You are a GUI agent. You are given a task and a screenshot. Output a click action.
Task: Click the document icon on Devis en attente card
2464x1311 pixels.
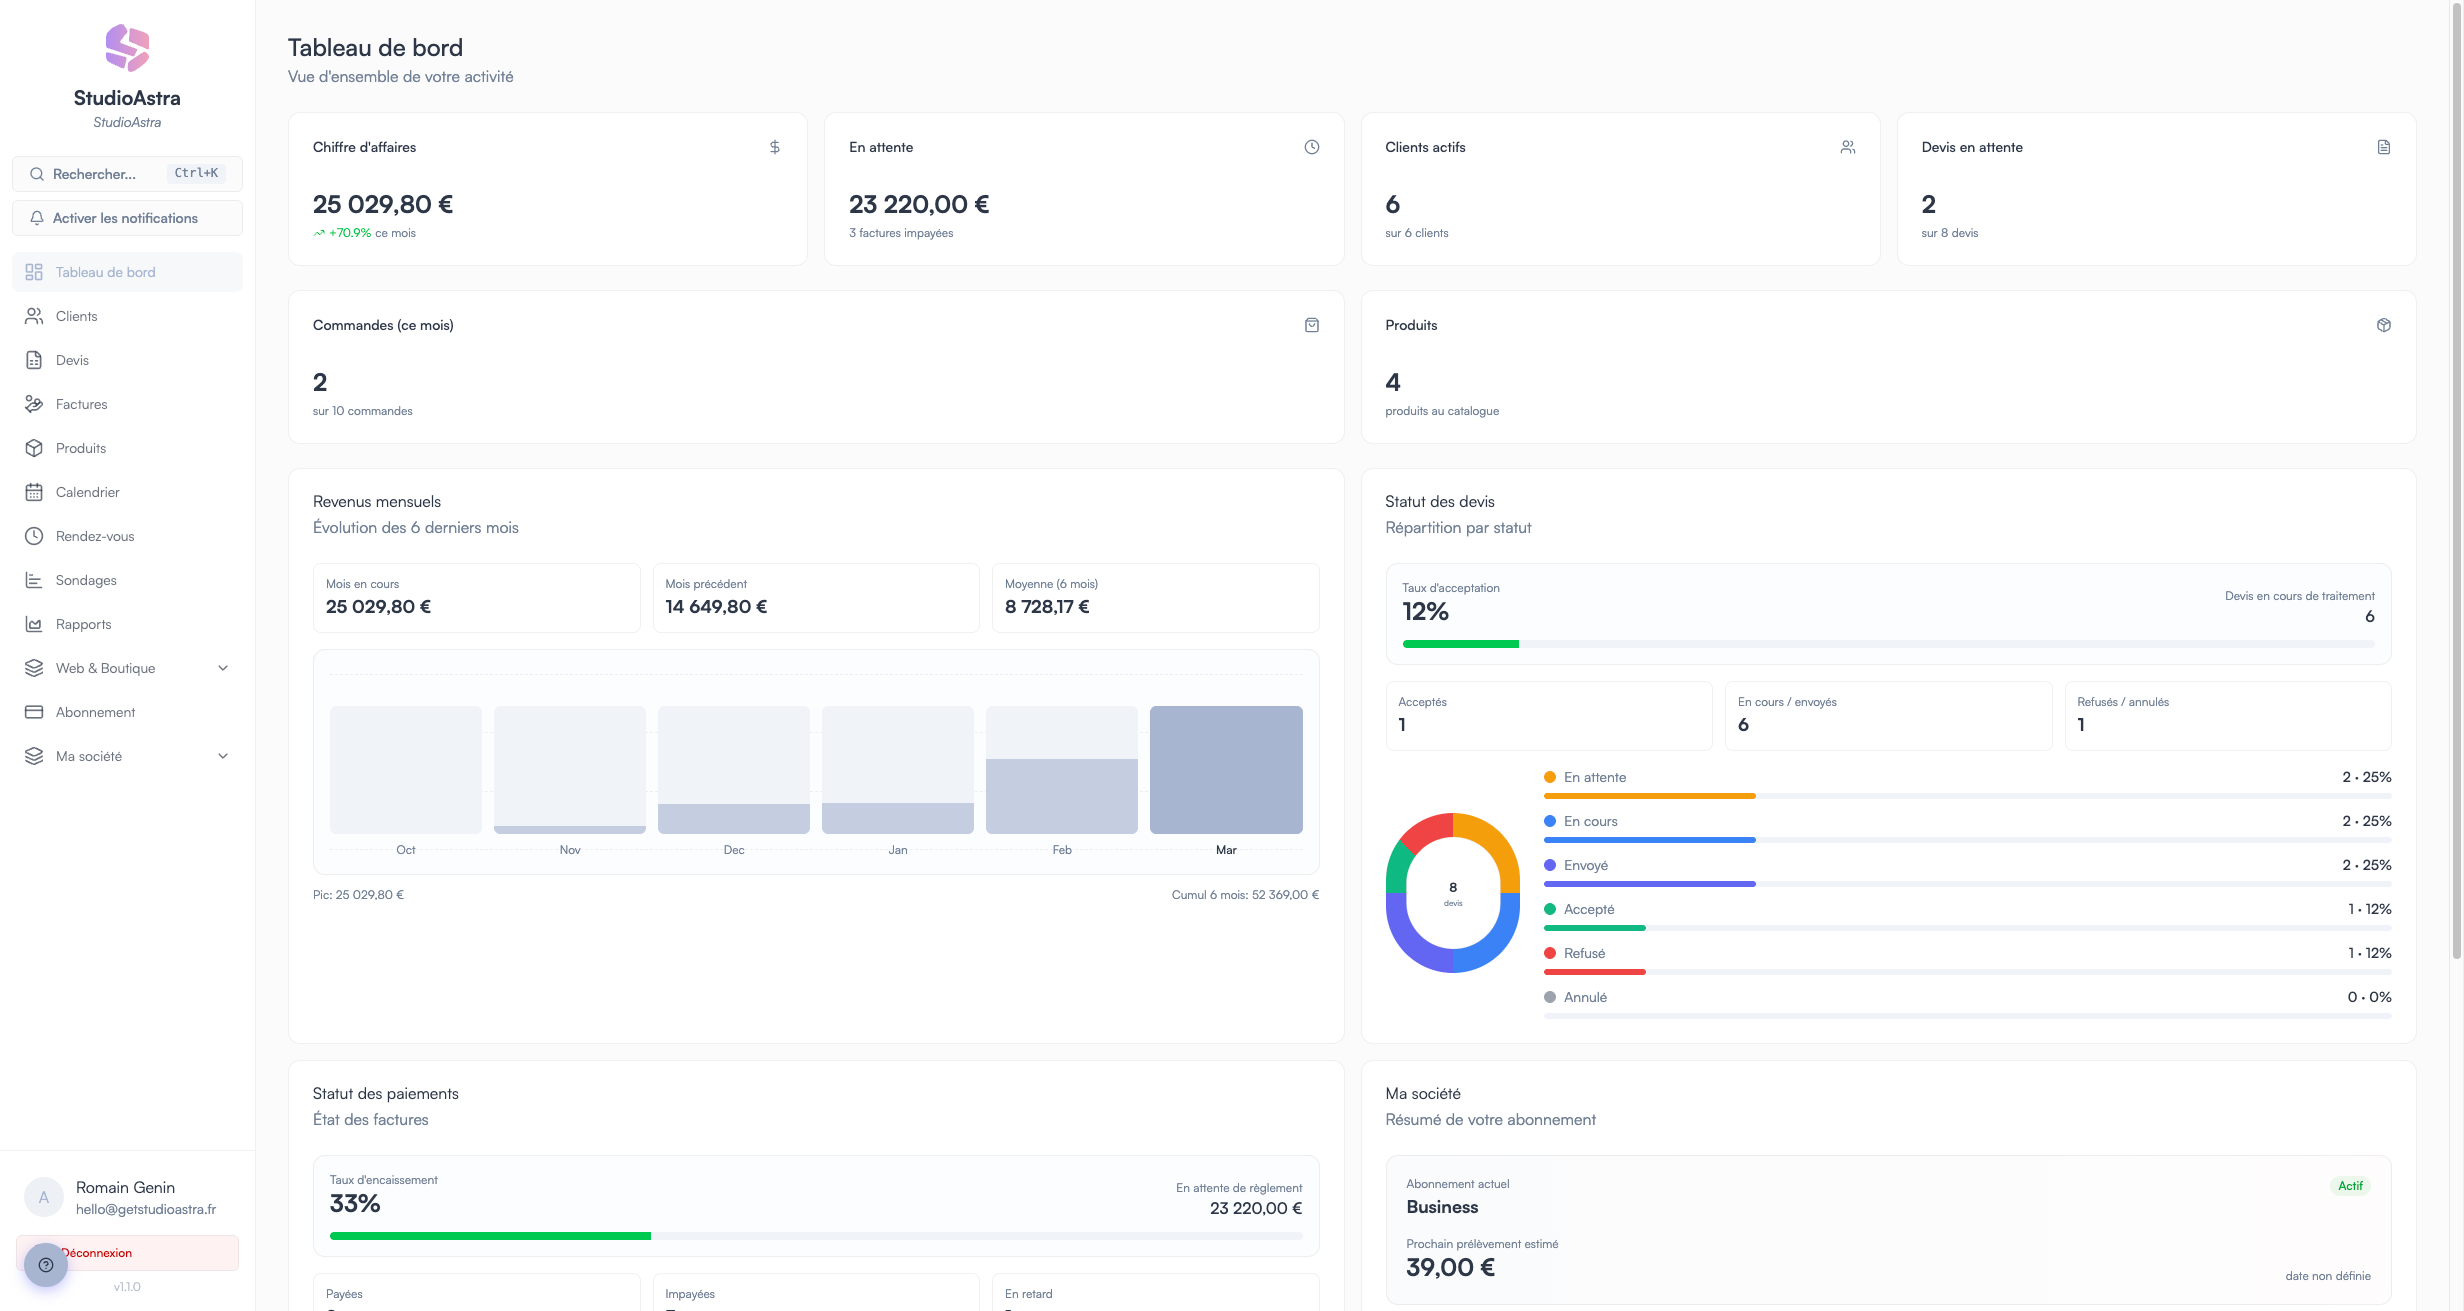pos(2383,147)
